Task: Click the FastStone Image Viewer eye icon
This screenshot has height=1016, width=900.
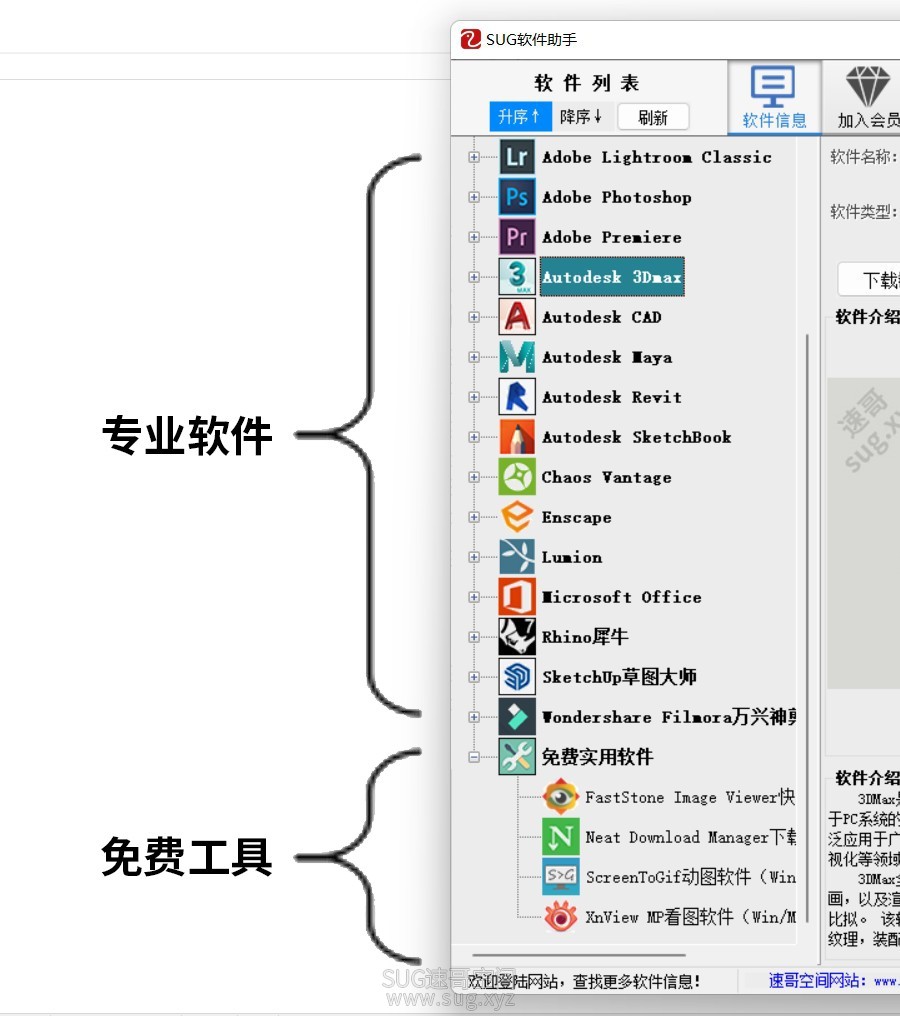Action: point(560,796)
